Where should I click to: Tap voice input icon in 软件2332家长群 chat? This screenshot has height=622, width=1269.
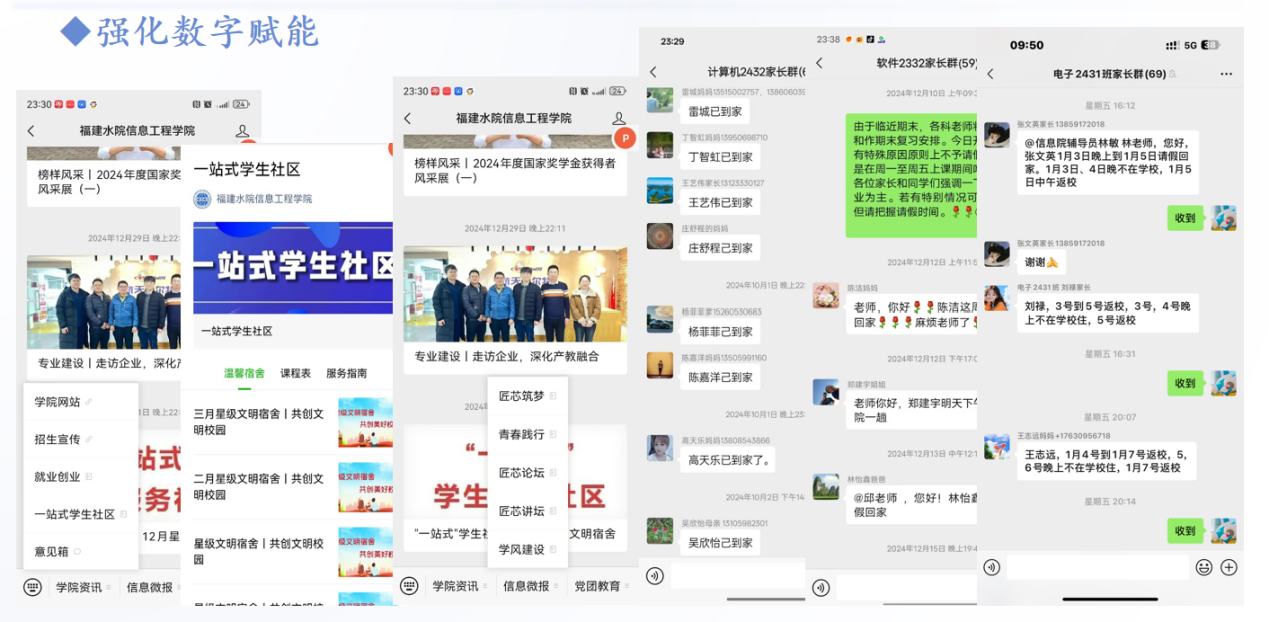point(821,588)
